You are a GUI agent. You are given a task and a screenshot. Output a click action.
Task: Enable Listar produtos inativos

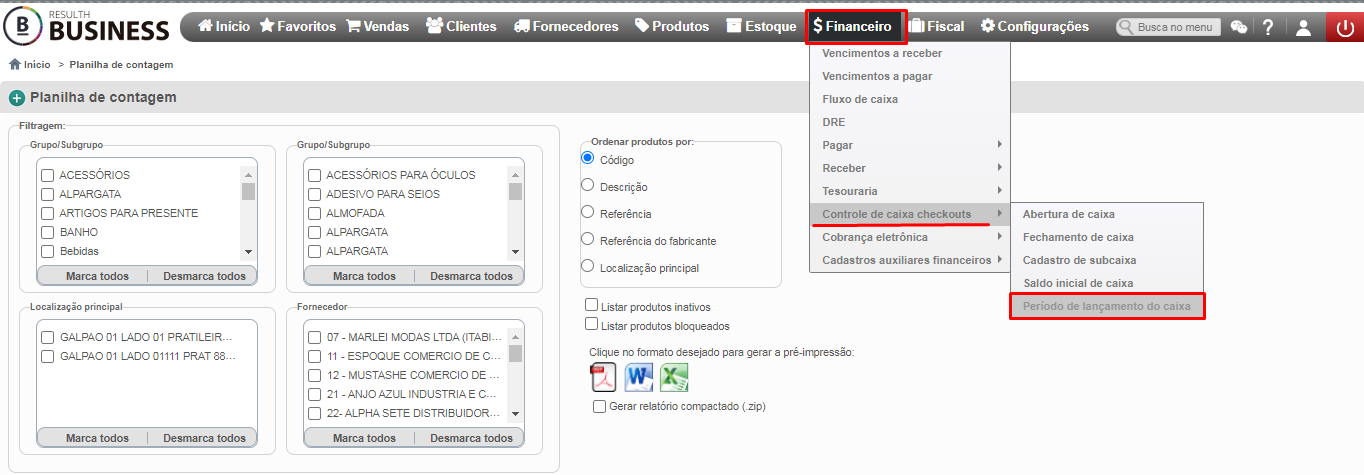click(x=592, y=305)
